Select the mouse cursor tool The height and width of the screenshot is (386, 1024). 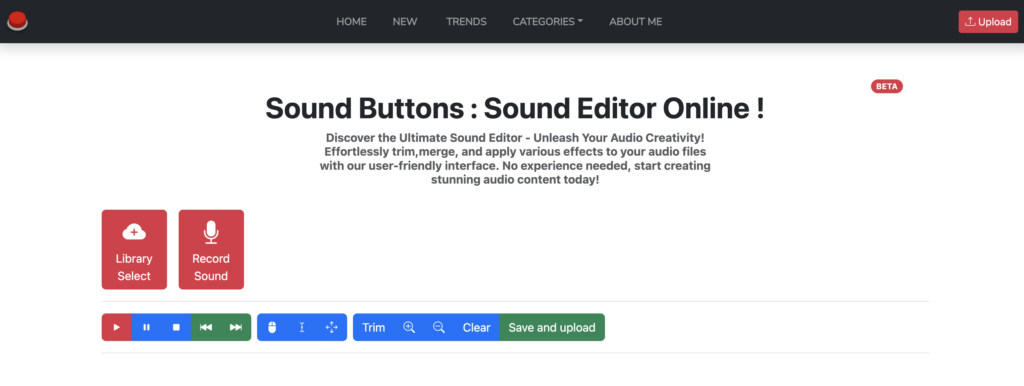(272, 327)
